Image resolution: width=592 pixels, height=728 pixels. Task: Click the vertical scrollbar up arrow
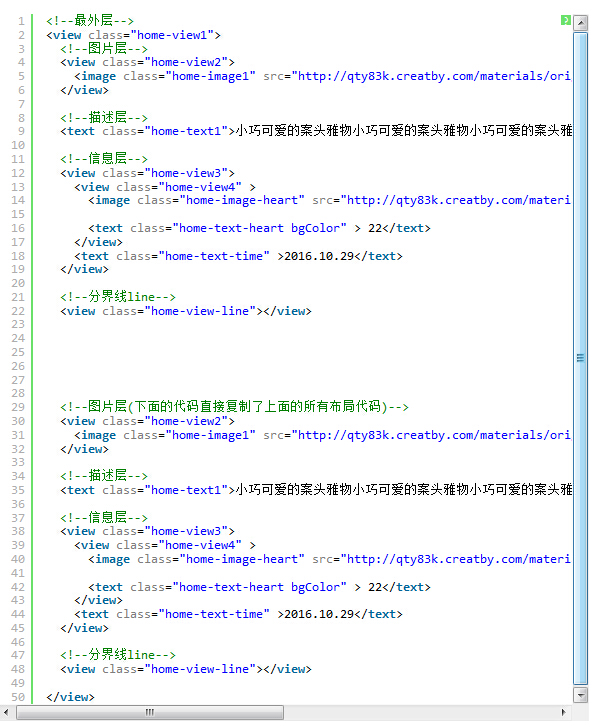pyautogui.click(x=580, y=22)
